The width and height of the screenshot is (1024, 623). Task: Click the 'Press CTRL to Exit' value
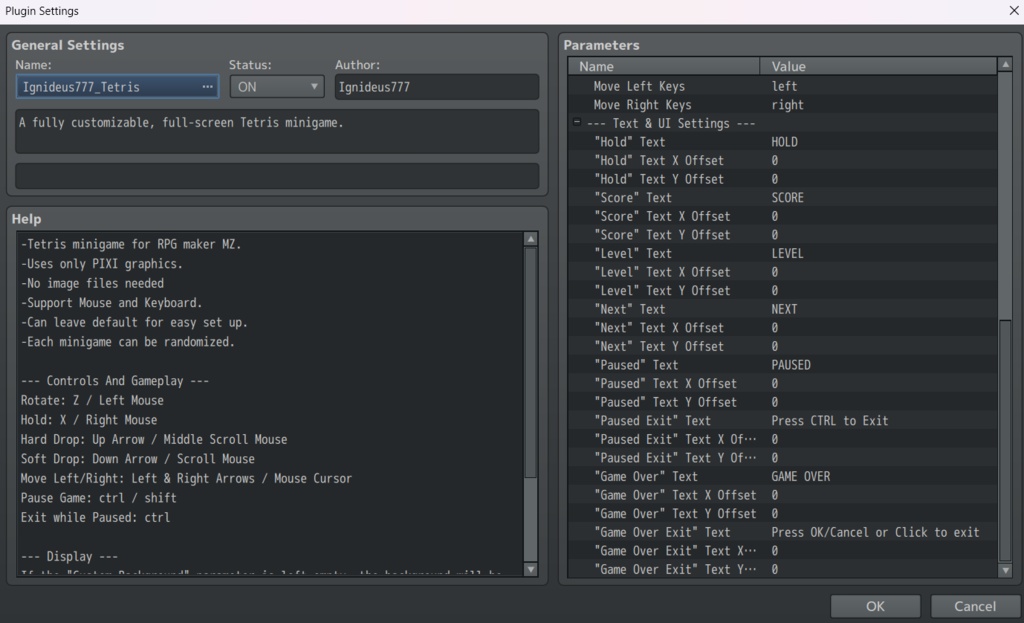(x=829, y=421)
